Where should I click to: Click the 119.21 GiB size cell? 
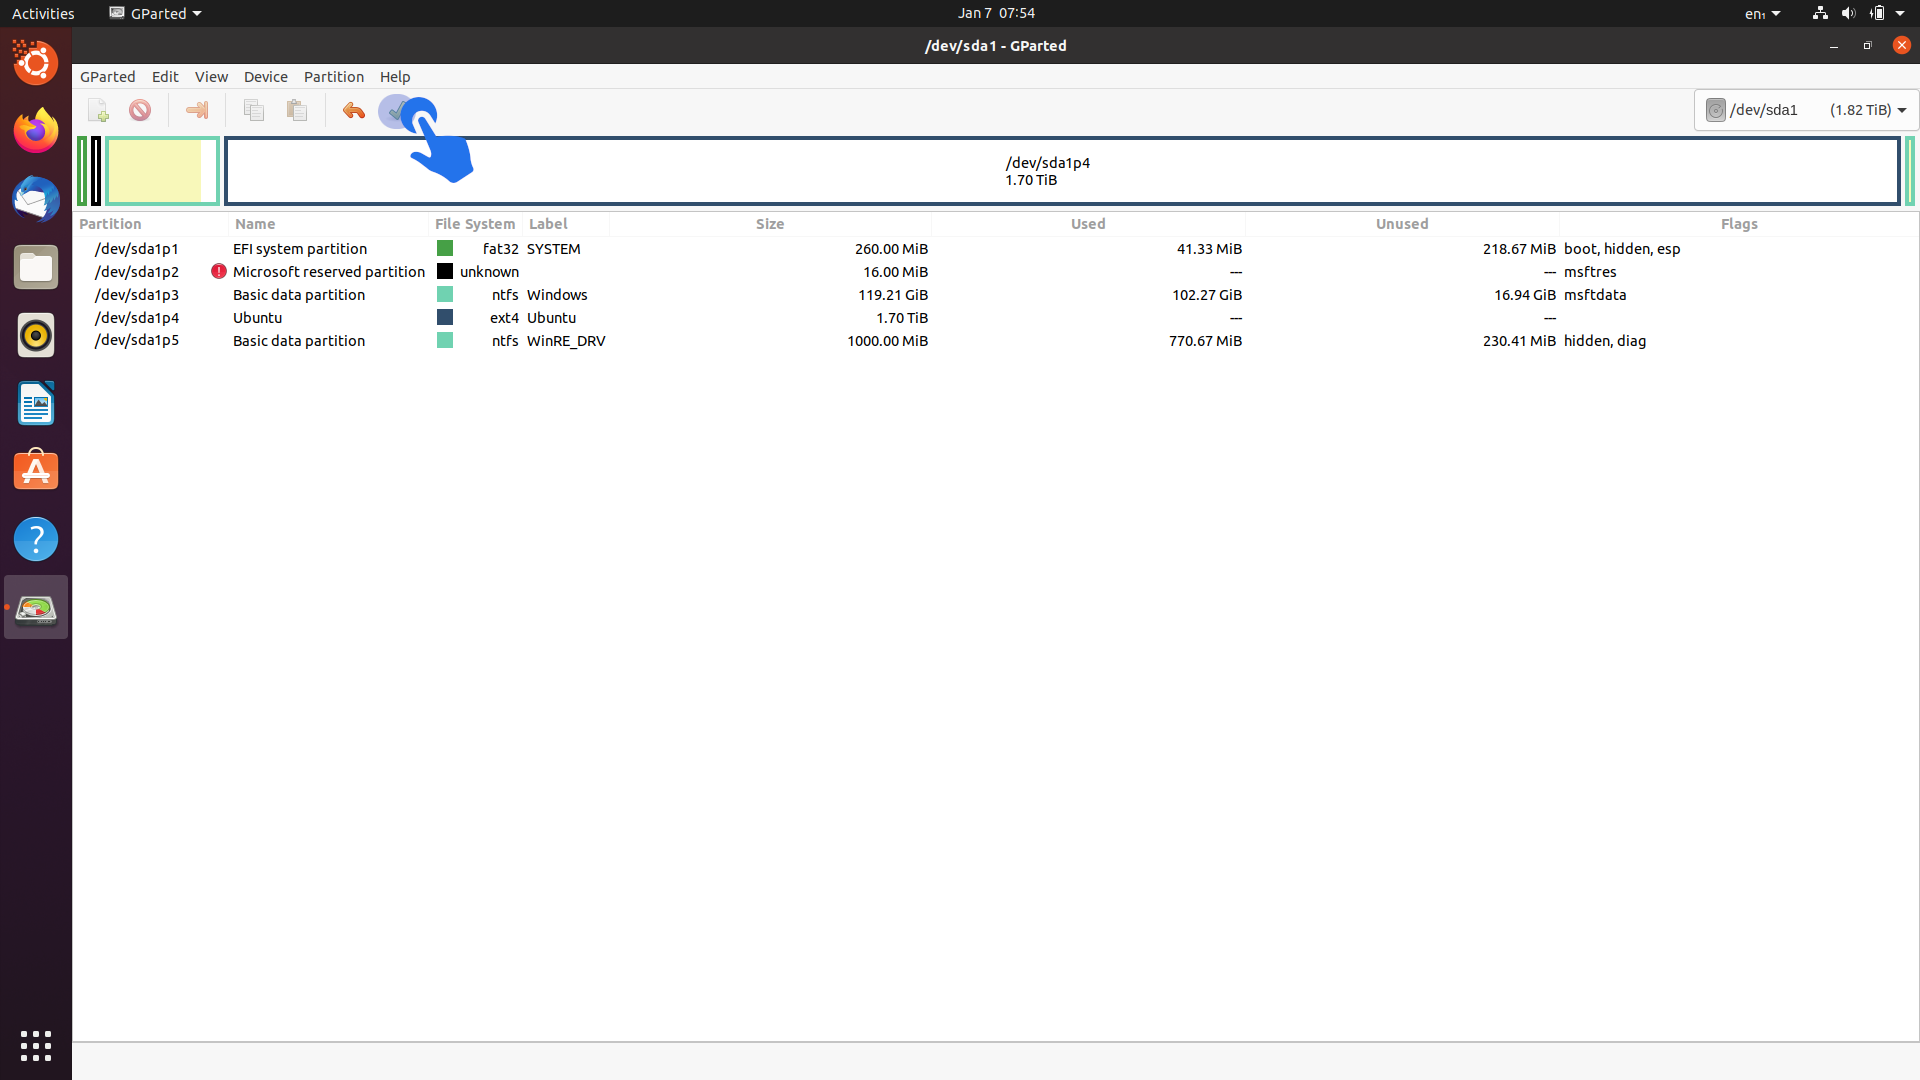coord(893,294)
